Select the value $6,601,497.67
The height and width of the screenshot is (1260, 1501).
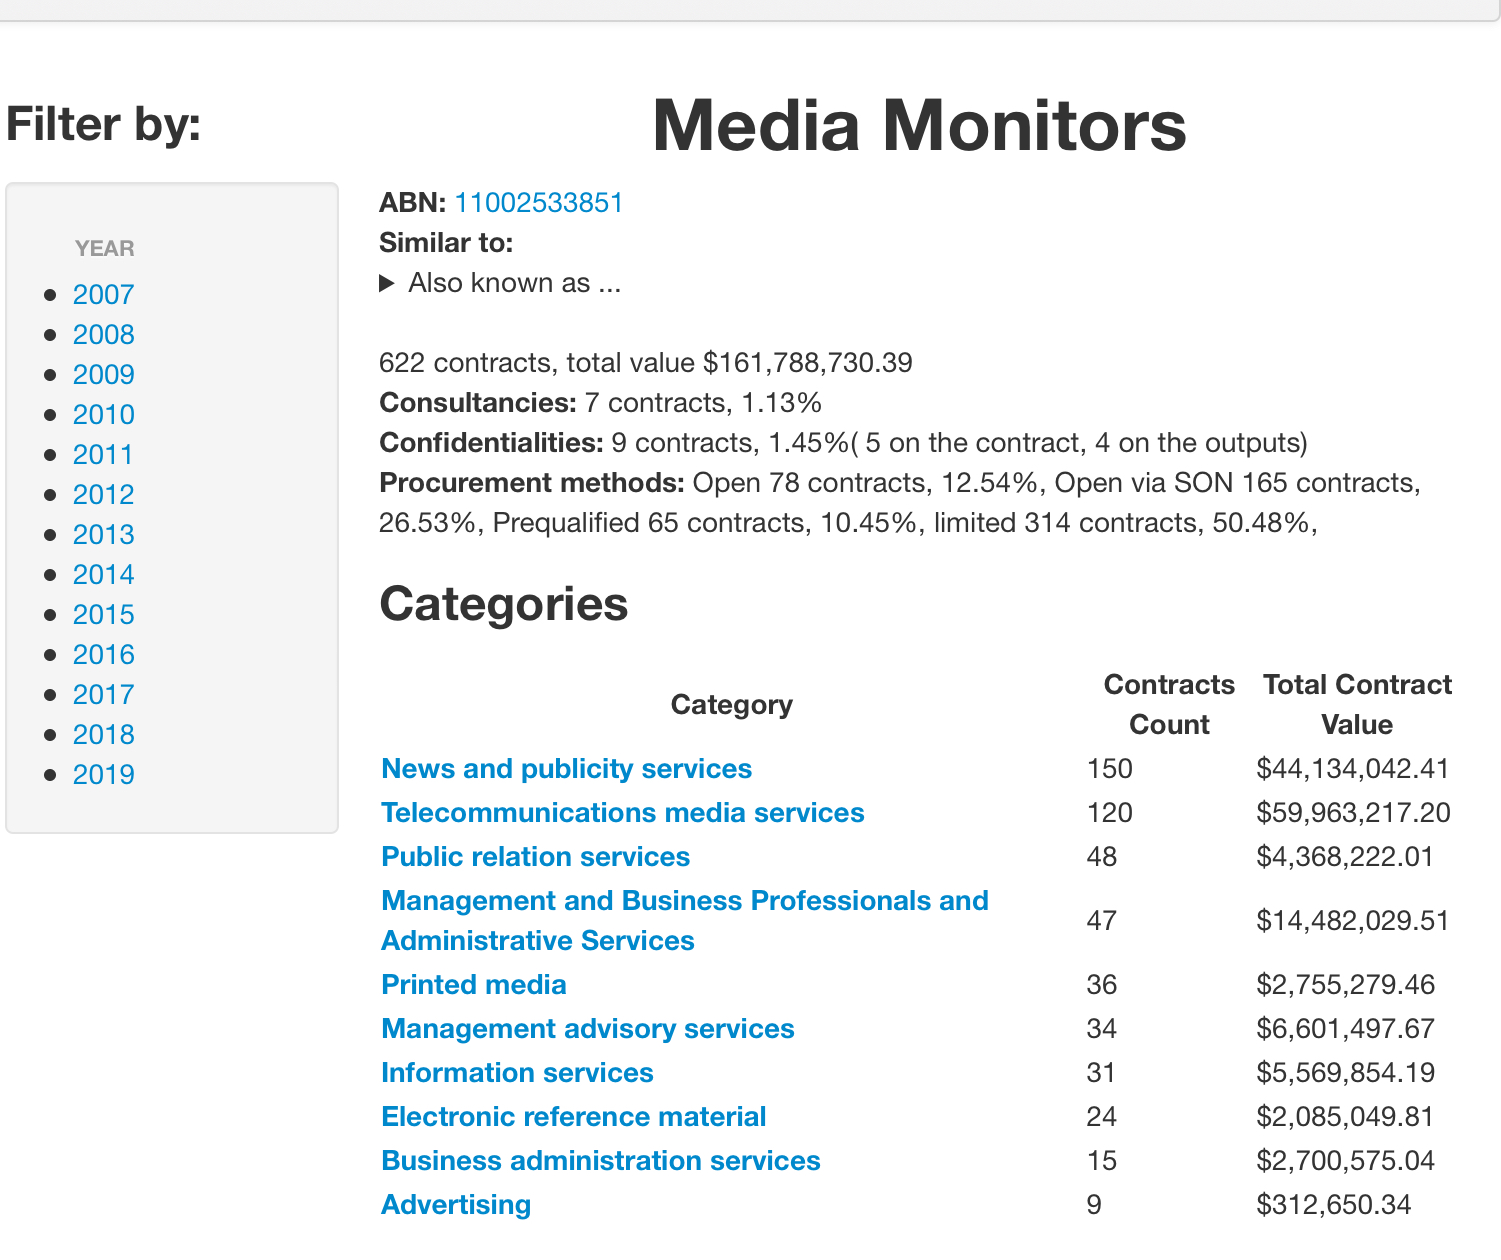(x=1345, y=1029)
